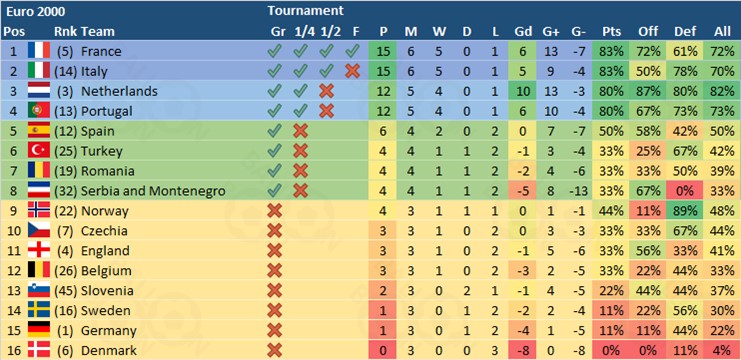
Task: Click the Pts column header
Action: coord(612,31)
